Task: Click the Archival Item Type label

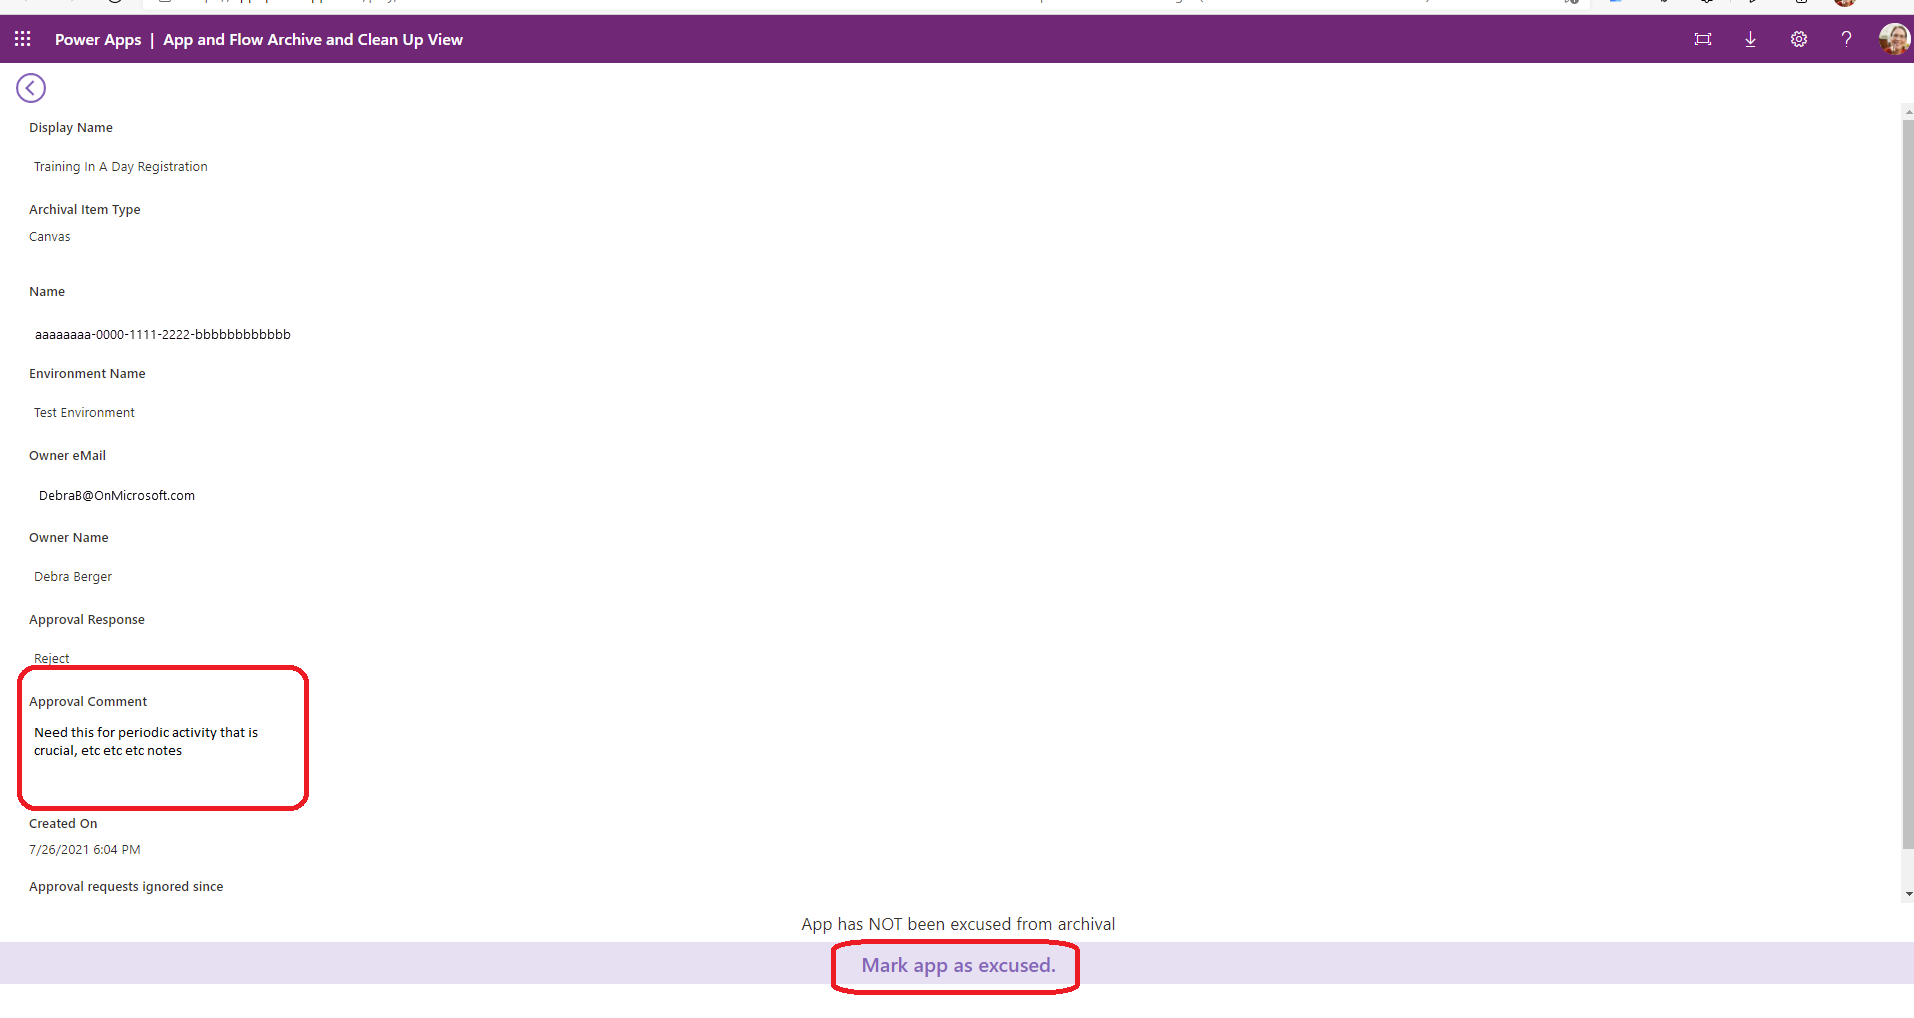Action: 85,210
